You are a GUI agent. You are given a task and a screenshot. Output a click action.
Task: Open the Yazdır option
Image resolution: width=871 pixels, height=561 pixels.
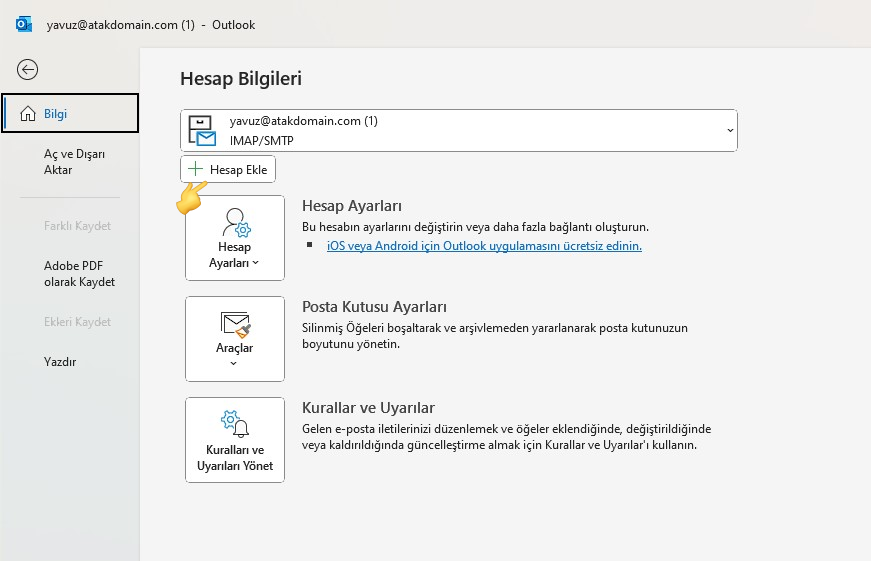[60, 362]
